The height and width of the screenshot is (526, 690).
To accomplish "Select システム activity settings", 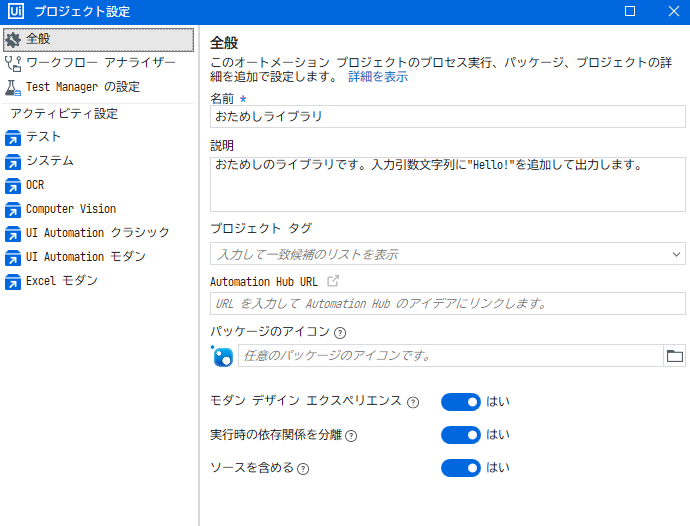I will [99, 162].
